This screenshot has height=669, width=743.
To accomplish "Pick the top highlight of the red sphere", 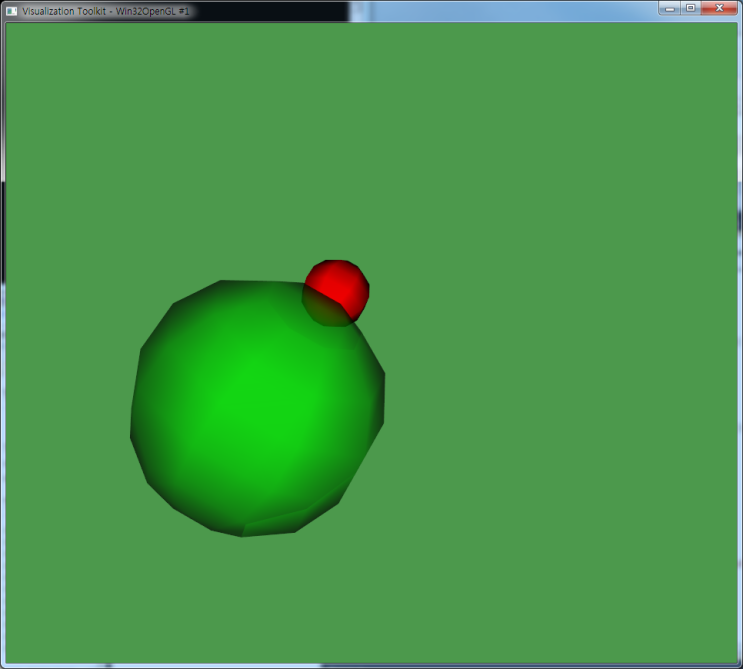I will pos(336,270).
